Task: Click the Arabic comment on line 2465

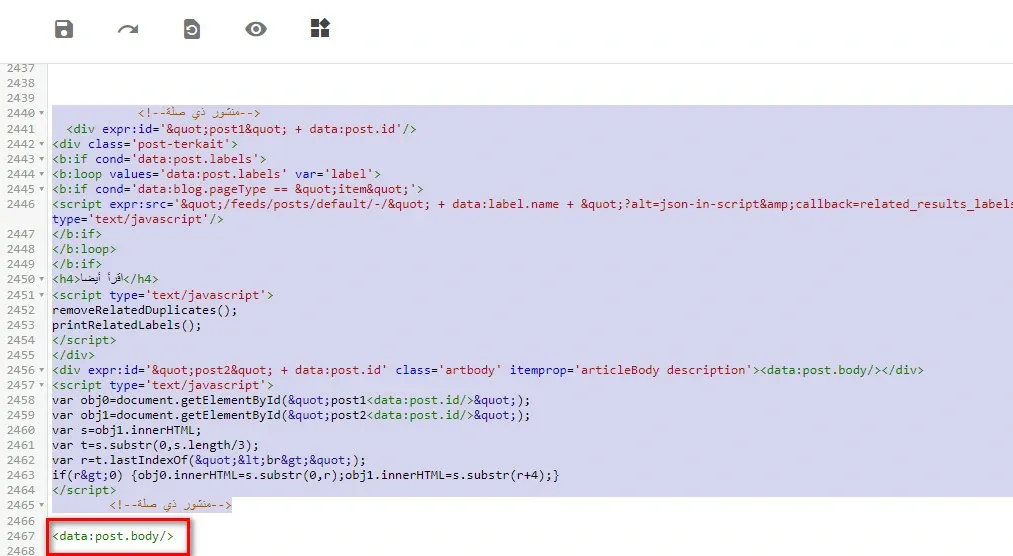Action: [171, 505]
